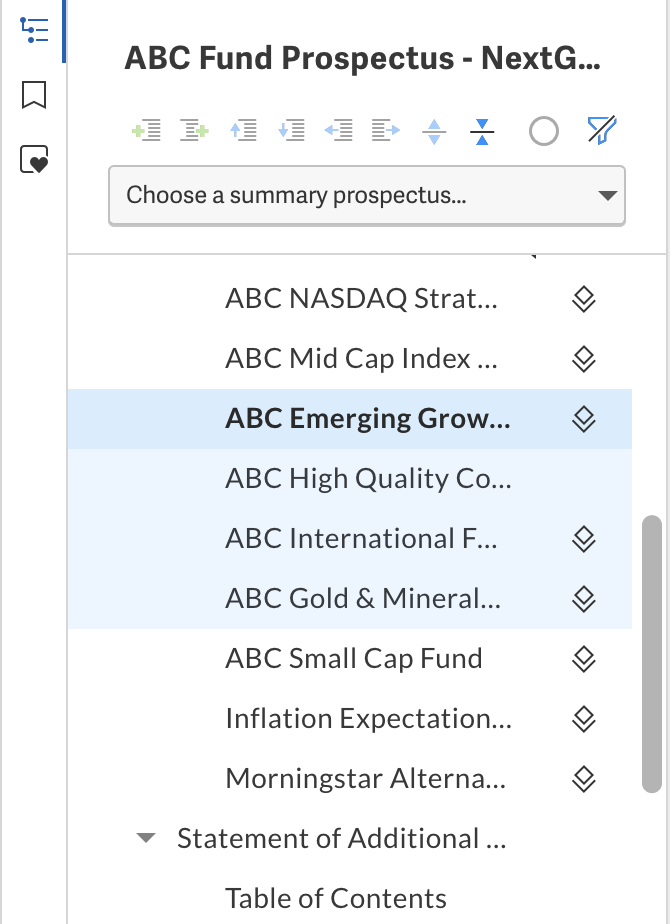Click the indent entry icon
This screenshot has height=924, width=670.
[384, 130]
